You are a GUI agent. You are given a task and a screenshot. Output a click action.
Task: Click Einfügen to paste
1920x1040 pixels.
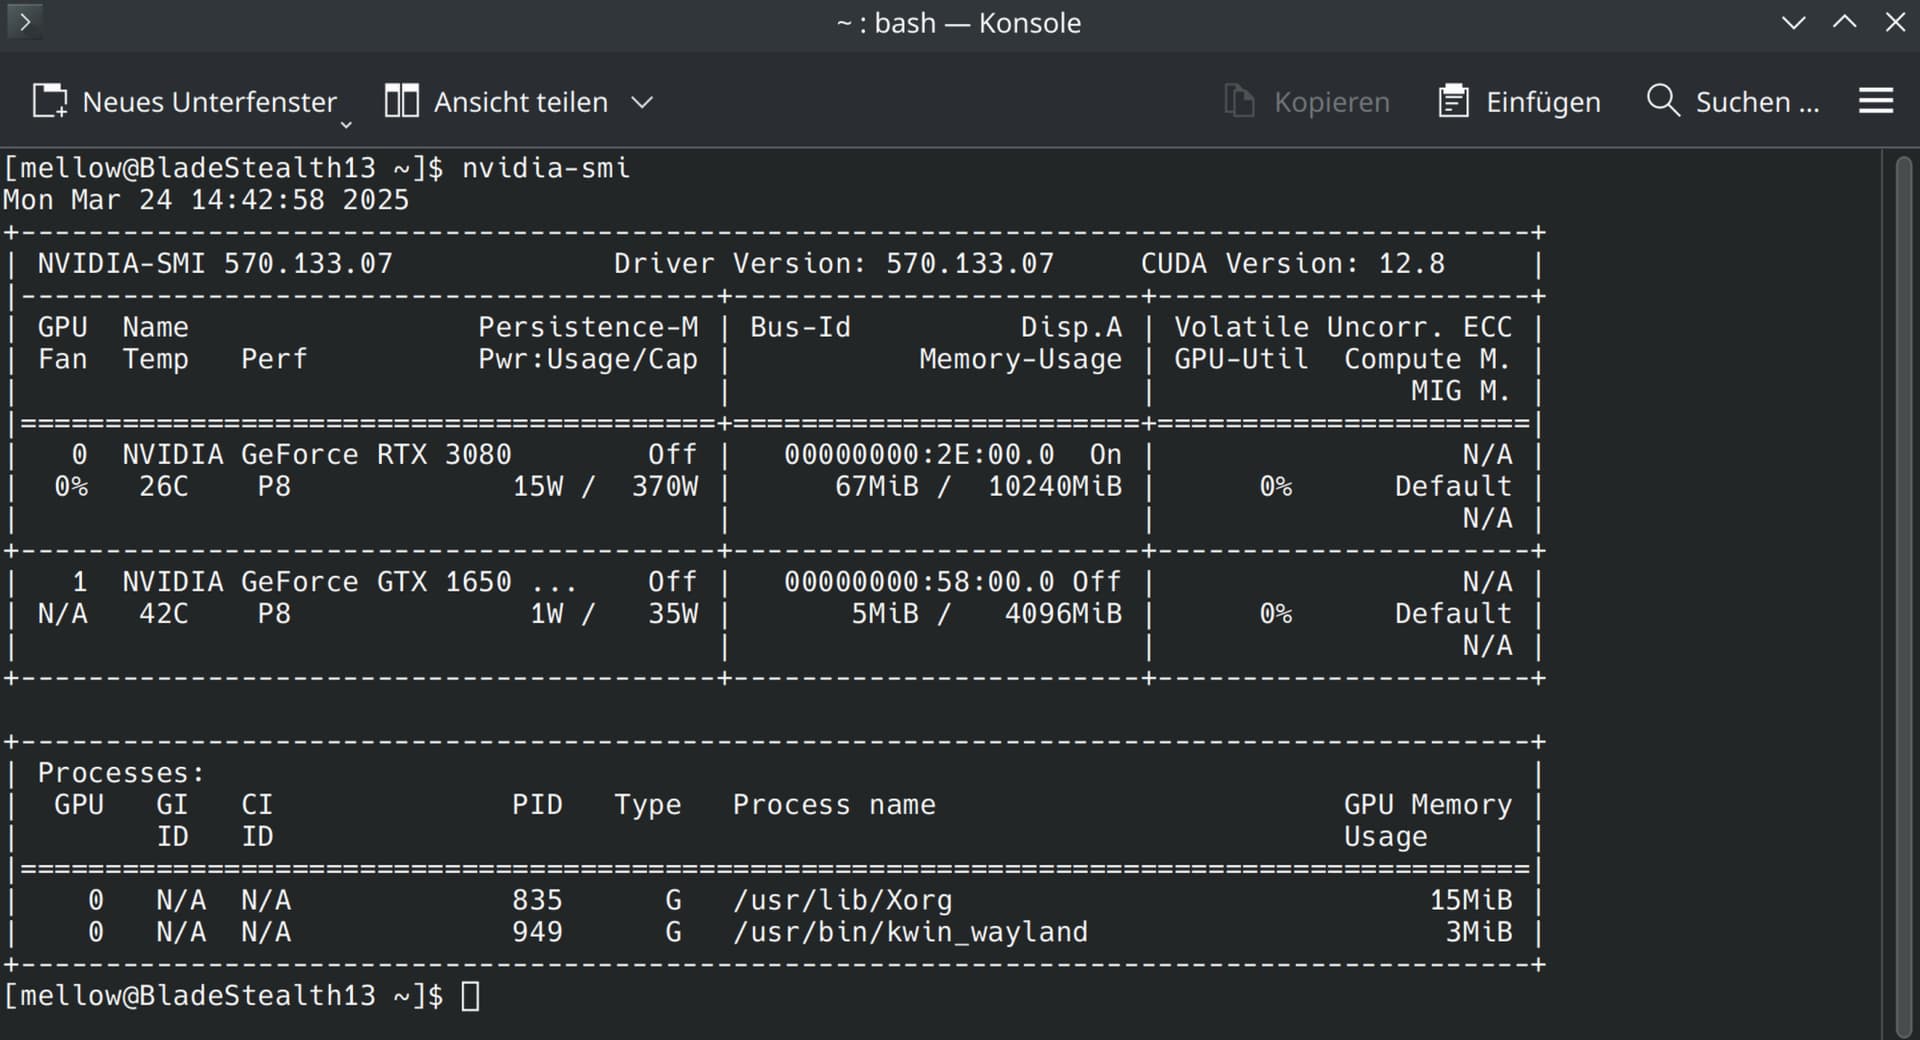coord(1543,102)
